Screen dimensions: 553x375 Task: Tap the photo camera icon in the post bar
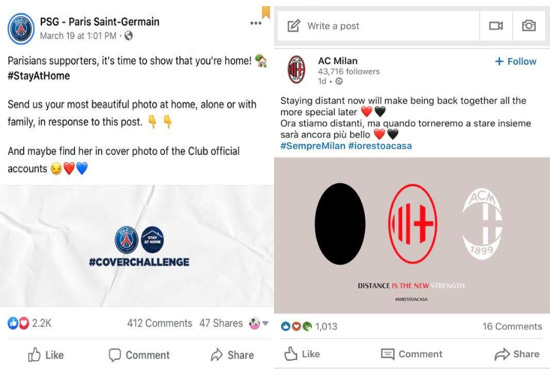[x=529, y=26]
